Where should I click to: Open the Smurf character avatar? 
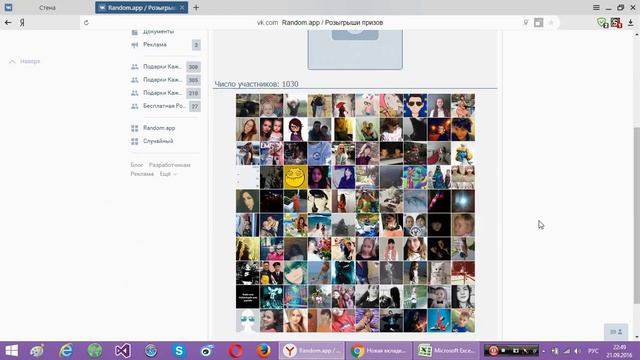(x=463, y=153)
